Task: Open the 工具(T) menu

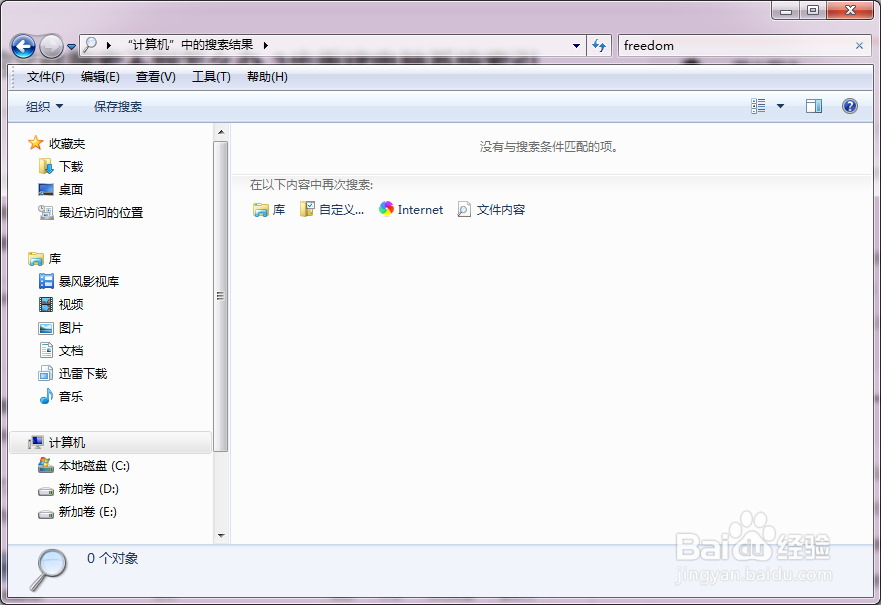Action: point(211,77)
